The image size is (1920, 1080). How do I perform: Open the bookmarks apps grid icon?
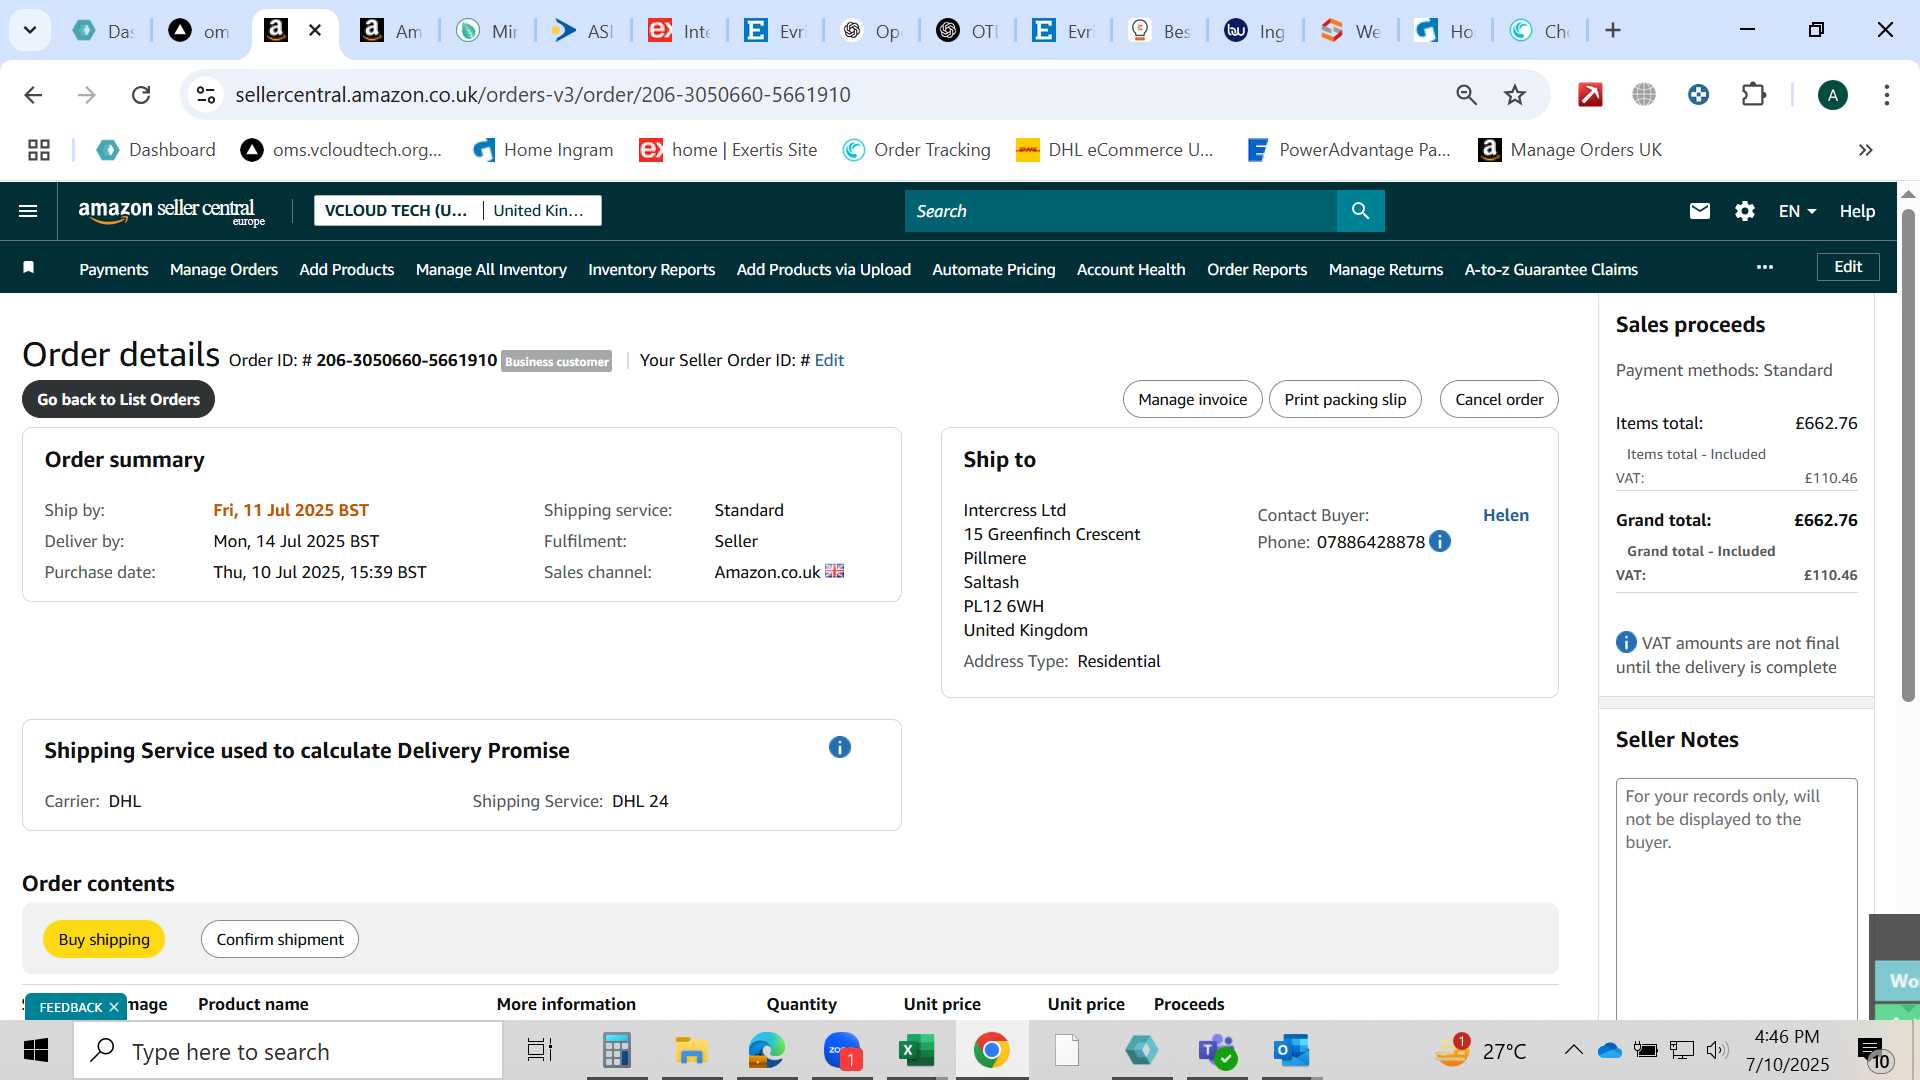click(39, 150)
